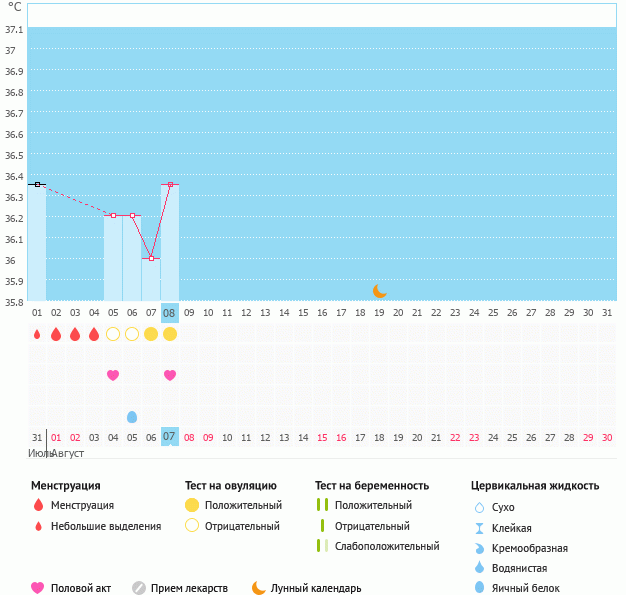Click the blue egg-white drop under day 06

[132, 416]
